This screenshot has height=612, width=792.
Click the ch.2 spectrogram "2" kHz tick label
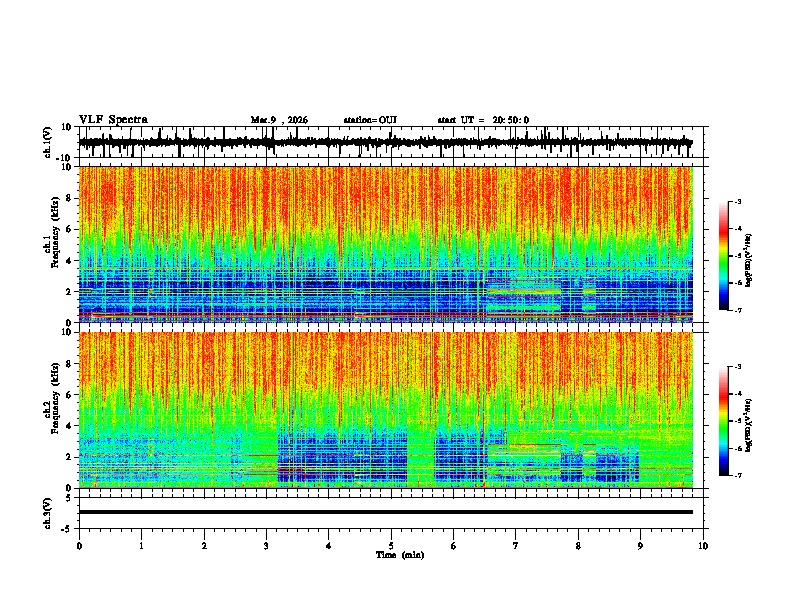click(69, 457)
